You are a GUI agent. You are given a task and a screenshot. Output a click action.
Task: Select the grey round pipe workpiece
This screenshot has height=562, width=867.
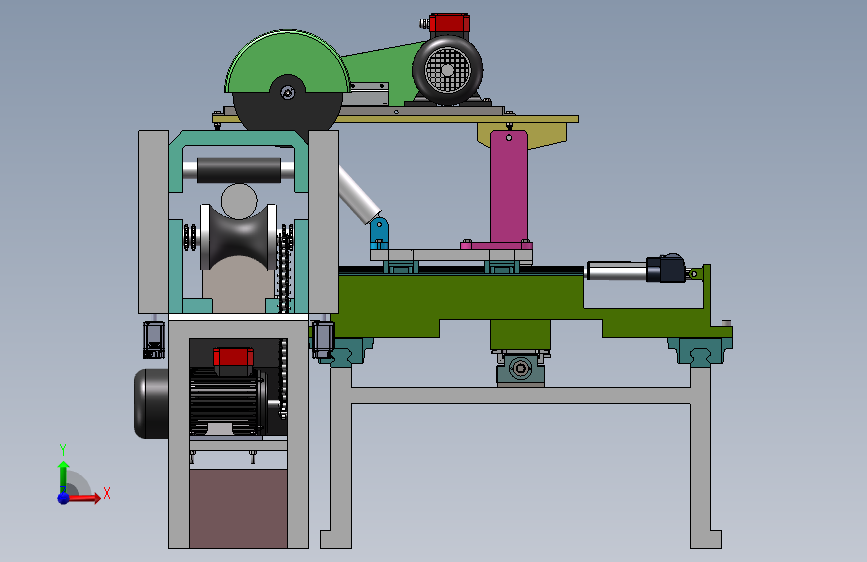click(239, 201)
